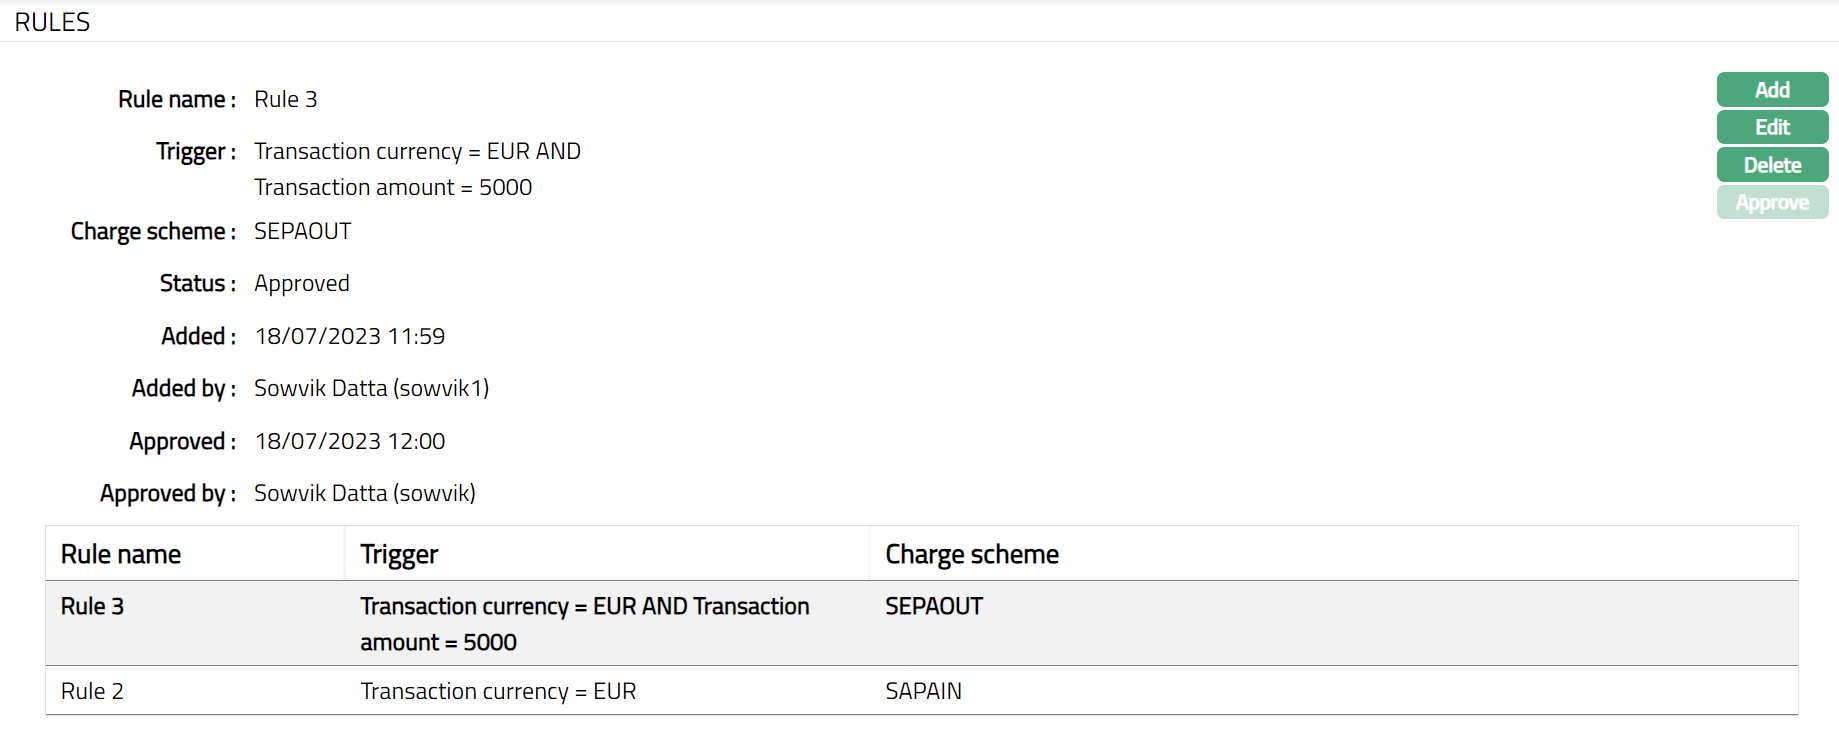Click the Approved timestamp 18/07/2023 12:00

(x=350, y=441)
